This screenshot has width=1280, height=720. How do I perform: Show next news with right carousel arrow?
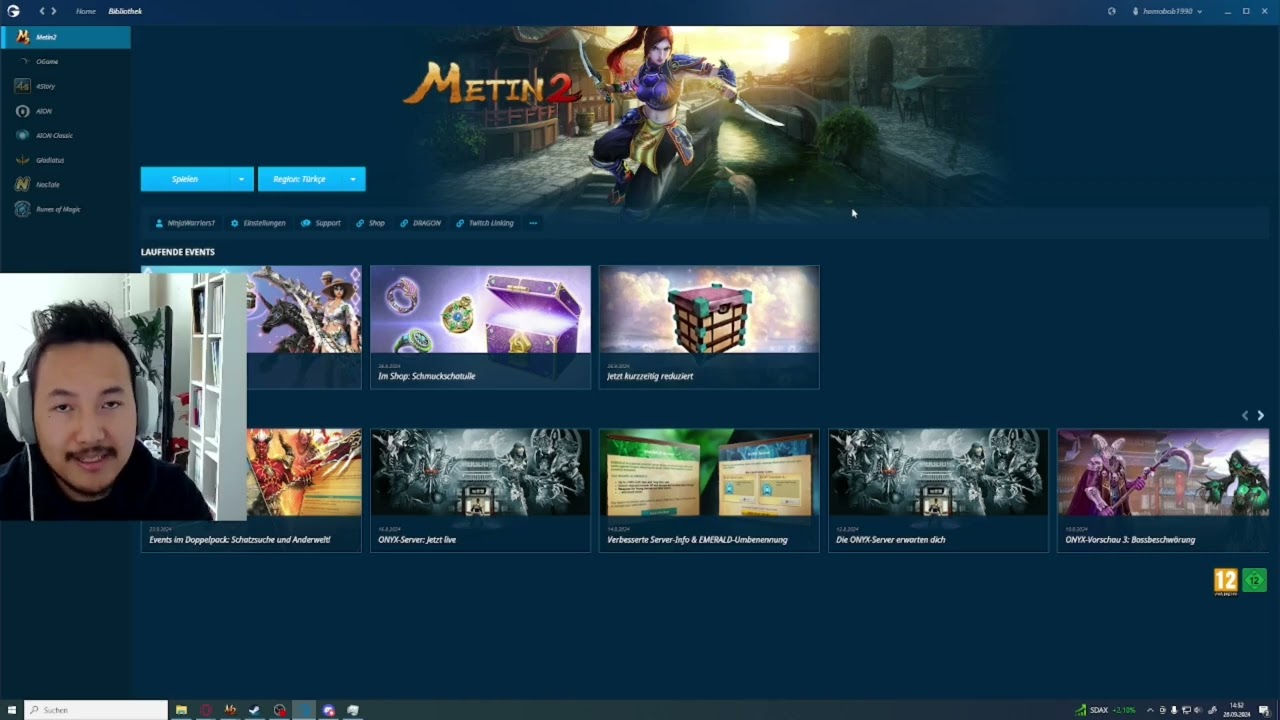coord(1260,415)
